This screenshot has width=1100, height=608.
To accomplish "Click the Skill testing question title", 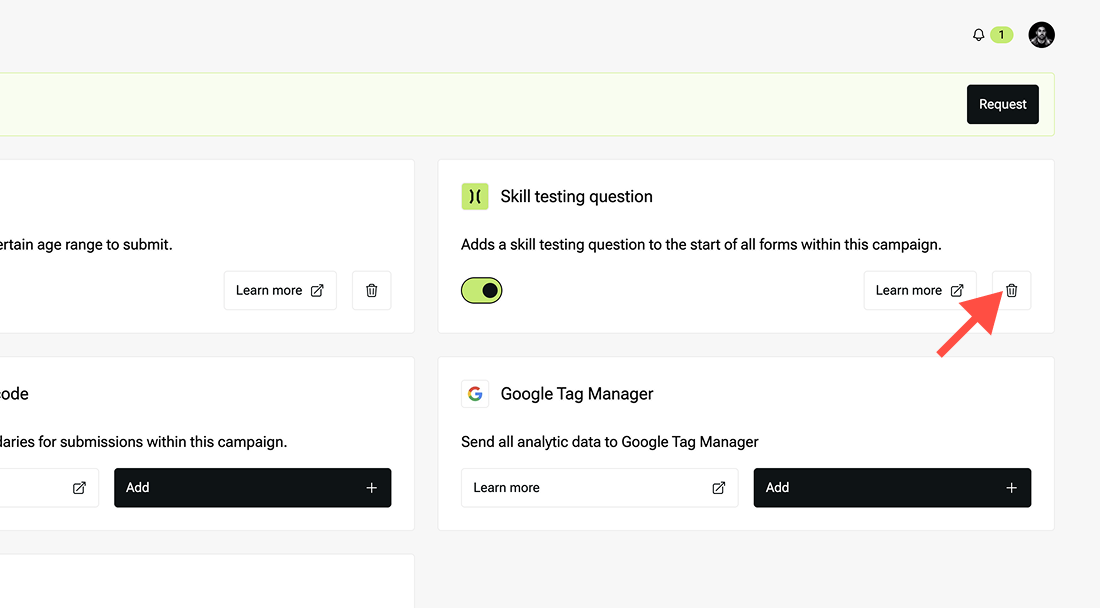I will [x=576, y=197].
